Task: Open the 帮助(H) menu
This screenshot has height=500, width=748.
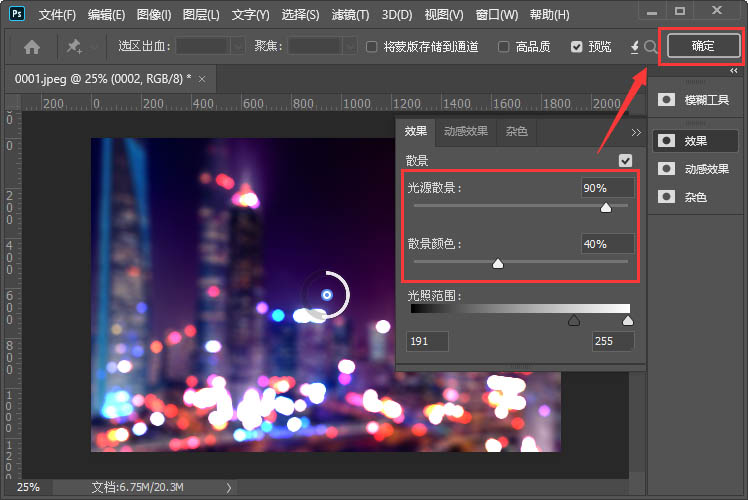Action: (x=550, y=15)
